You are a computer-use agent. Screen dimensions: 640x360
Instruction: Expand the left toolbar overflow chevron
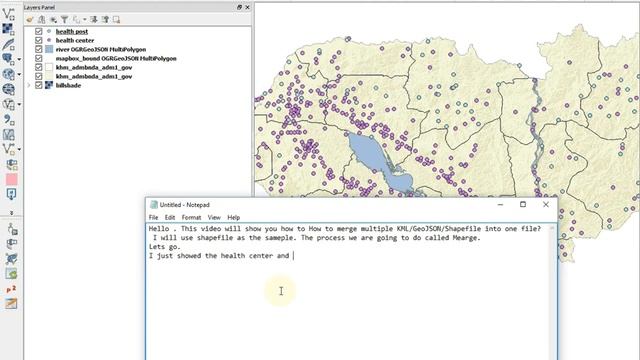pos(11,213)
